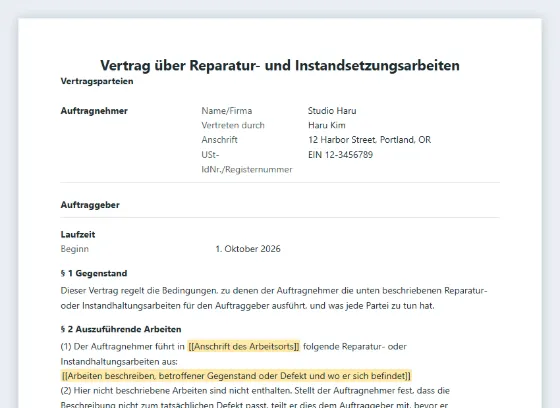Select the name 'Haru Kim'
This screenshot has width=560, height=408.
[326, 125]
